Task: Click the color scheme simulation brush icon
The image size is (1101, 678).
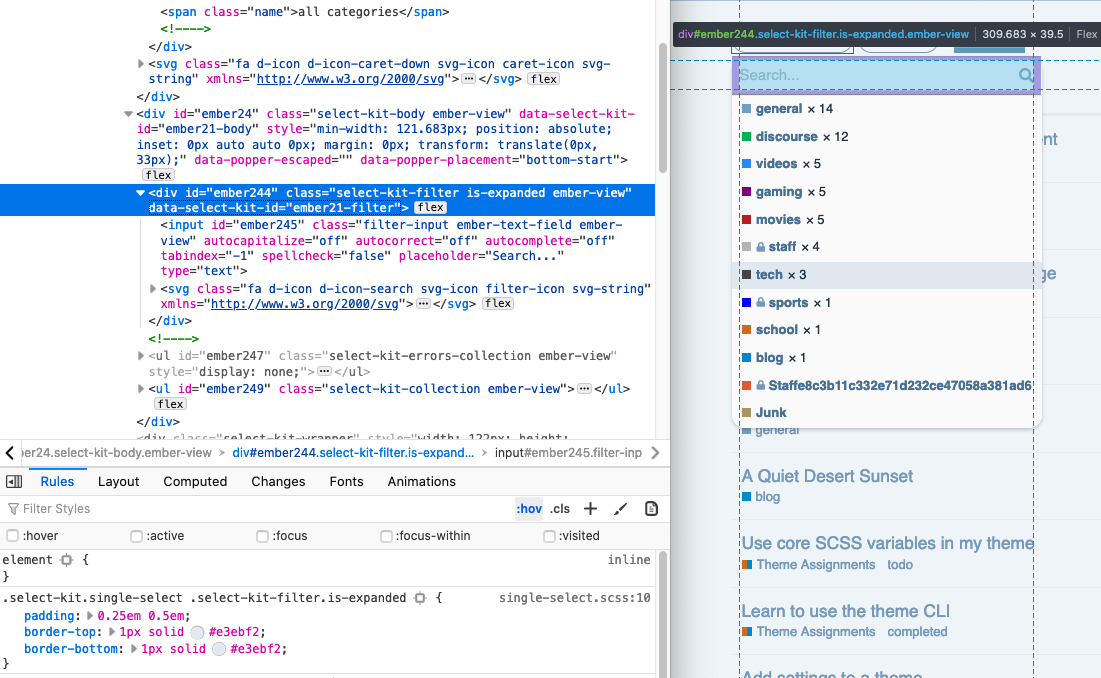Action: coord(620,509)
